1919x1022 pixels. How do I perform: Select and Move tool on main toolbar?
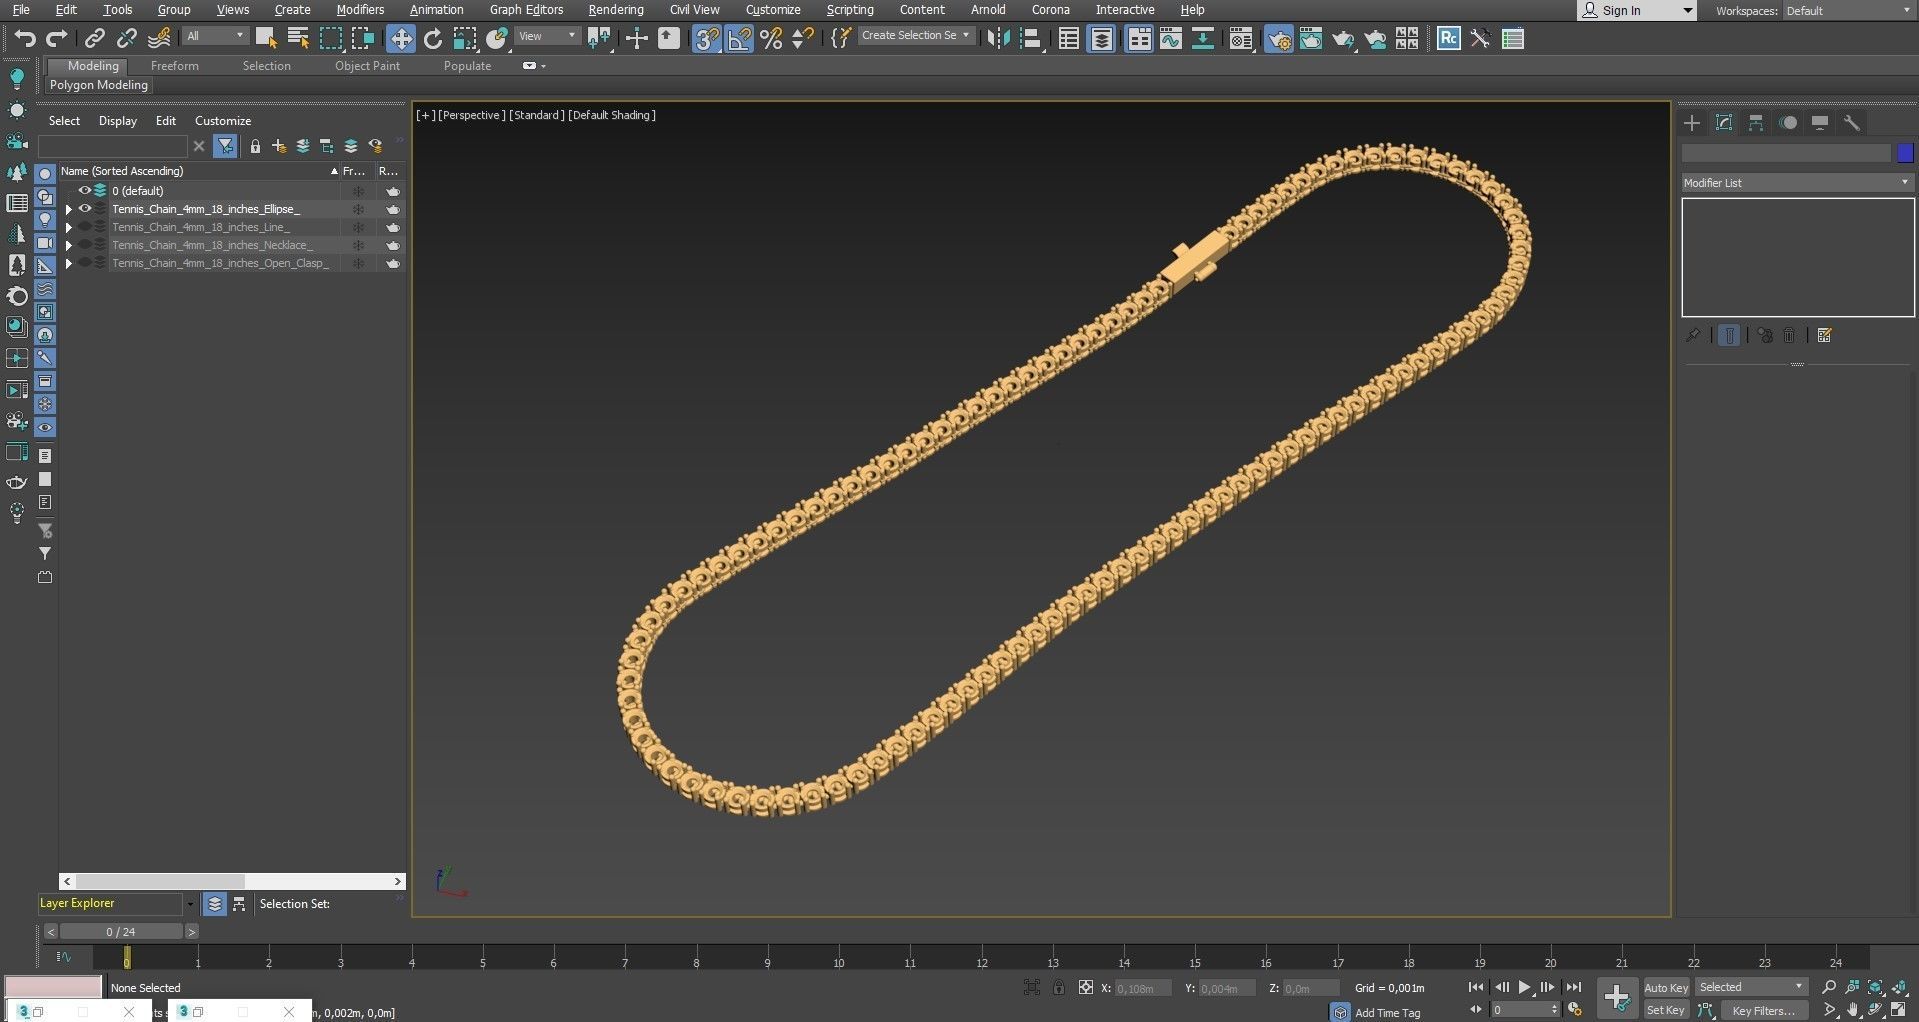(x=401, y=39)
